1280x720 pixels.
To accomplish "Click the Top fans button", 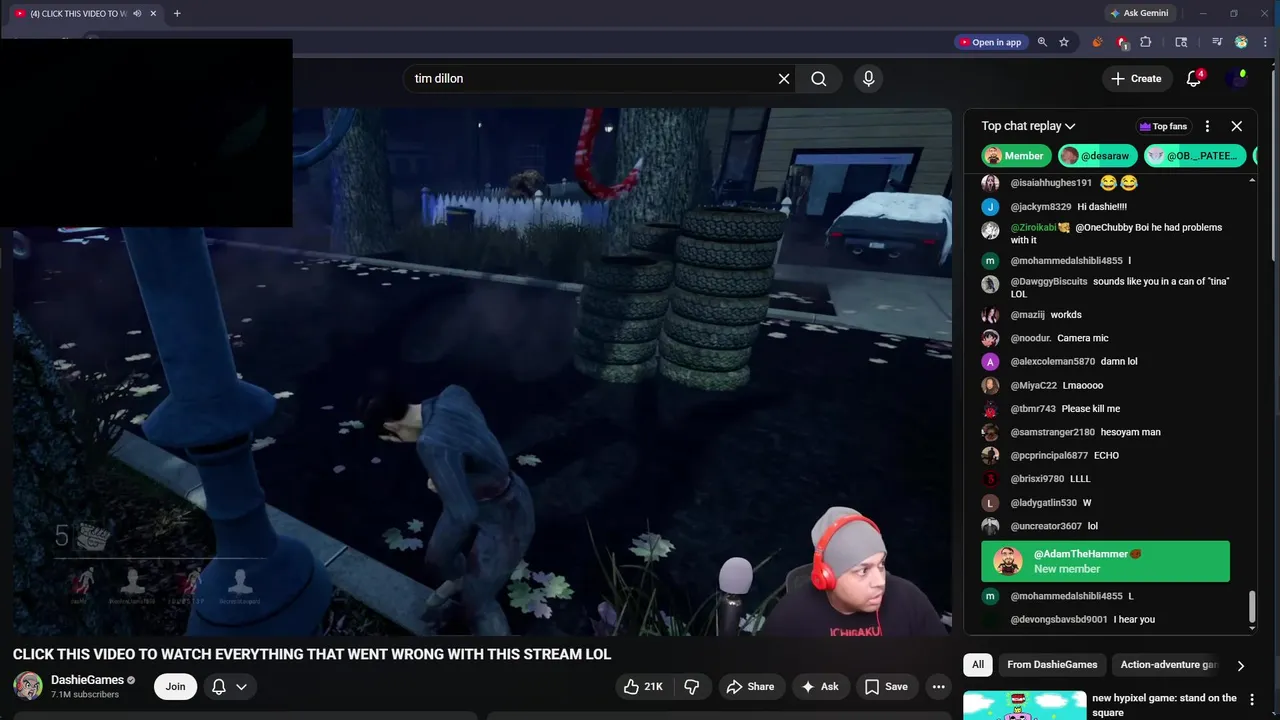I will [1163, 126].
